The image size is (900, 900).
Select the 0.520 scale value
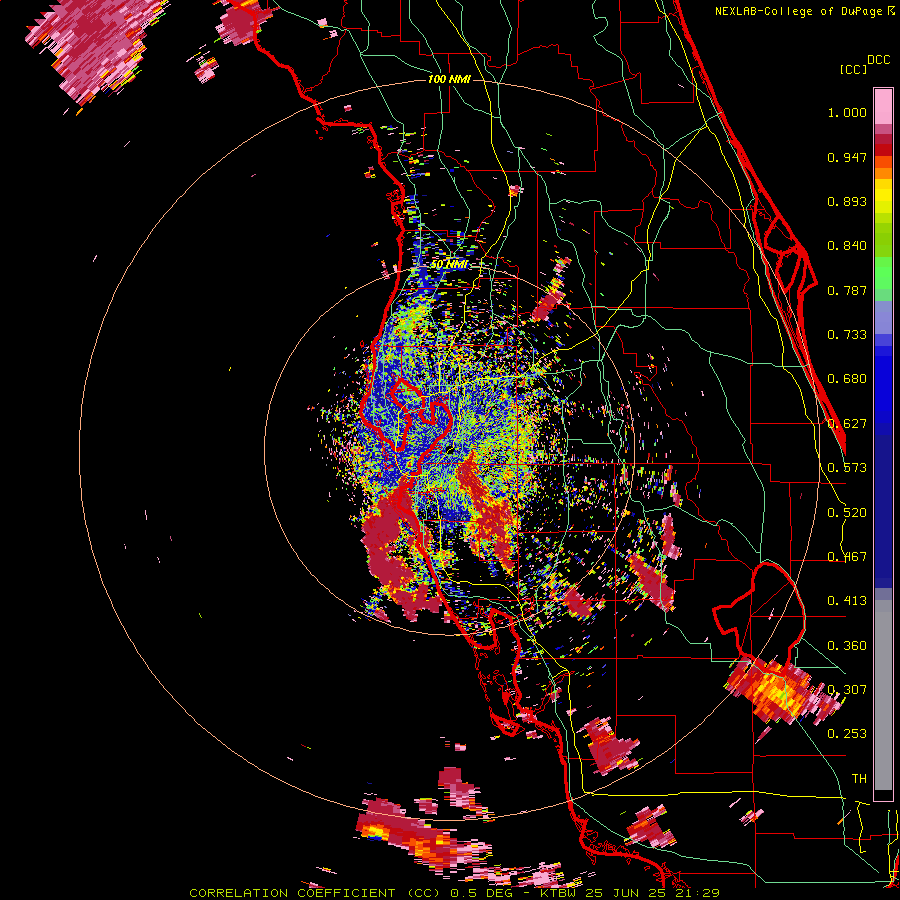coord(847,513)
